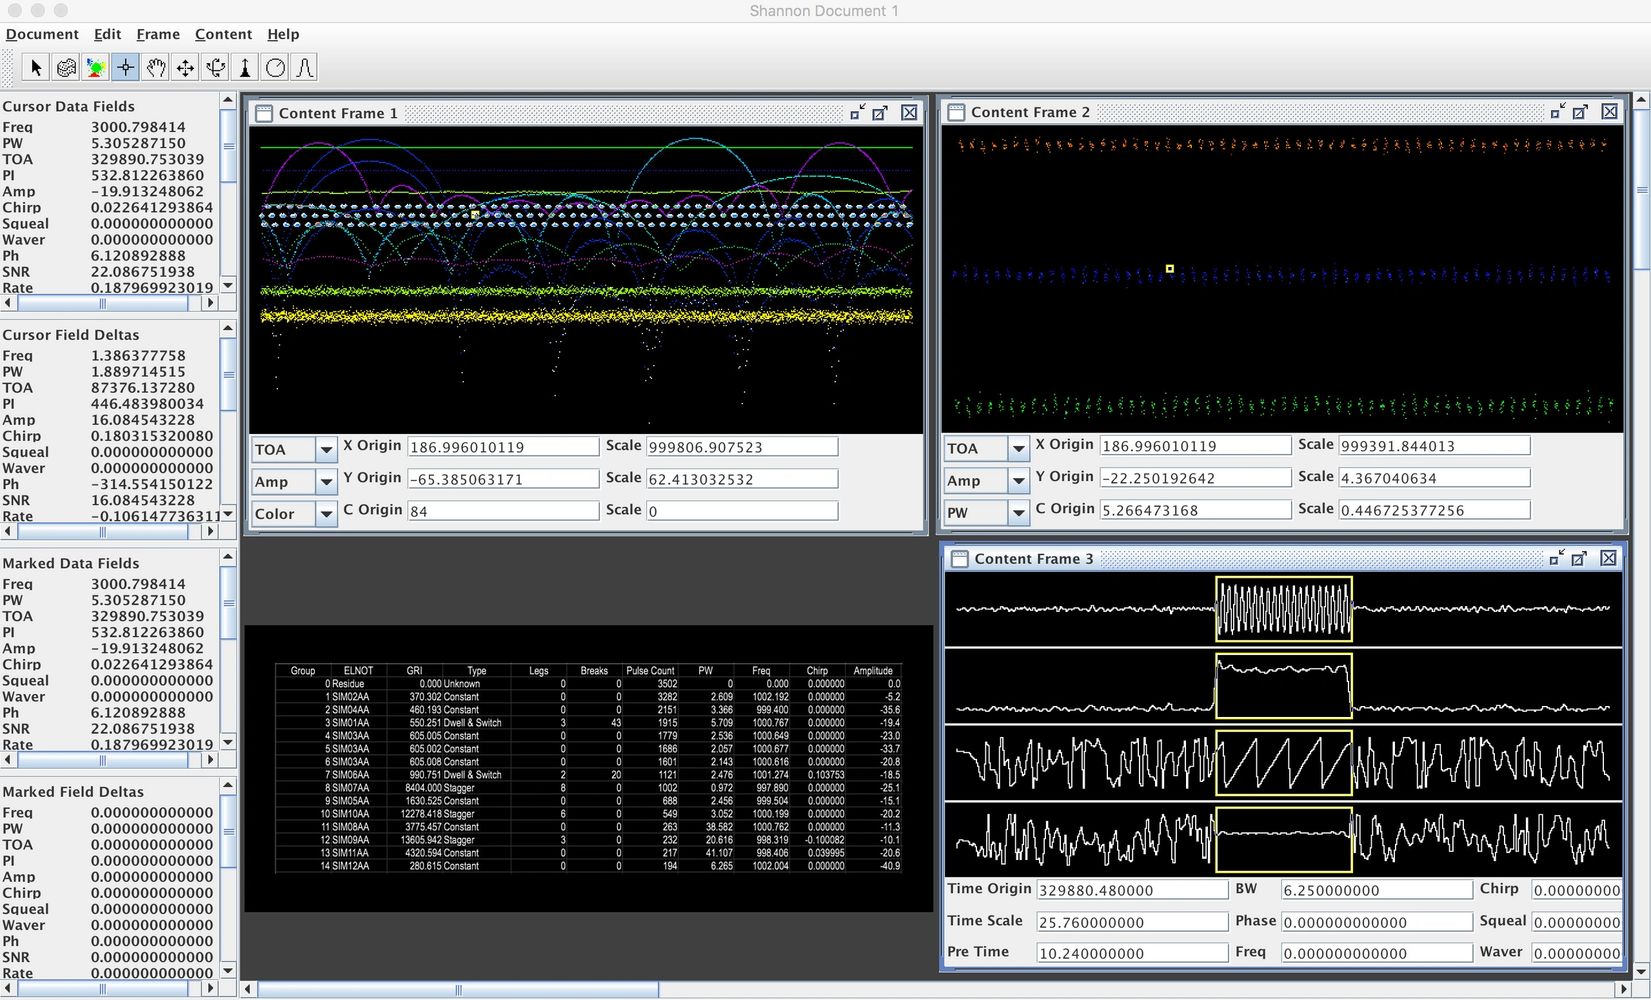
Task: Select the hand grab tool
Action: click(x=155, y=68)
